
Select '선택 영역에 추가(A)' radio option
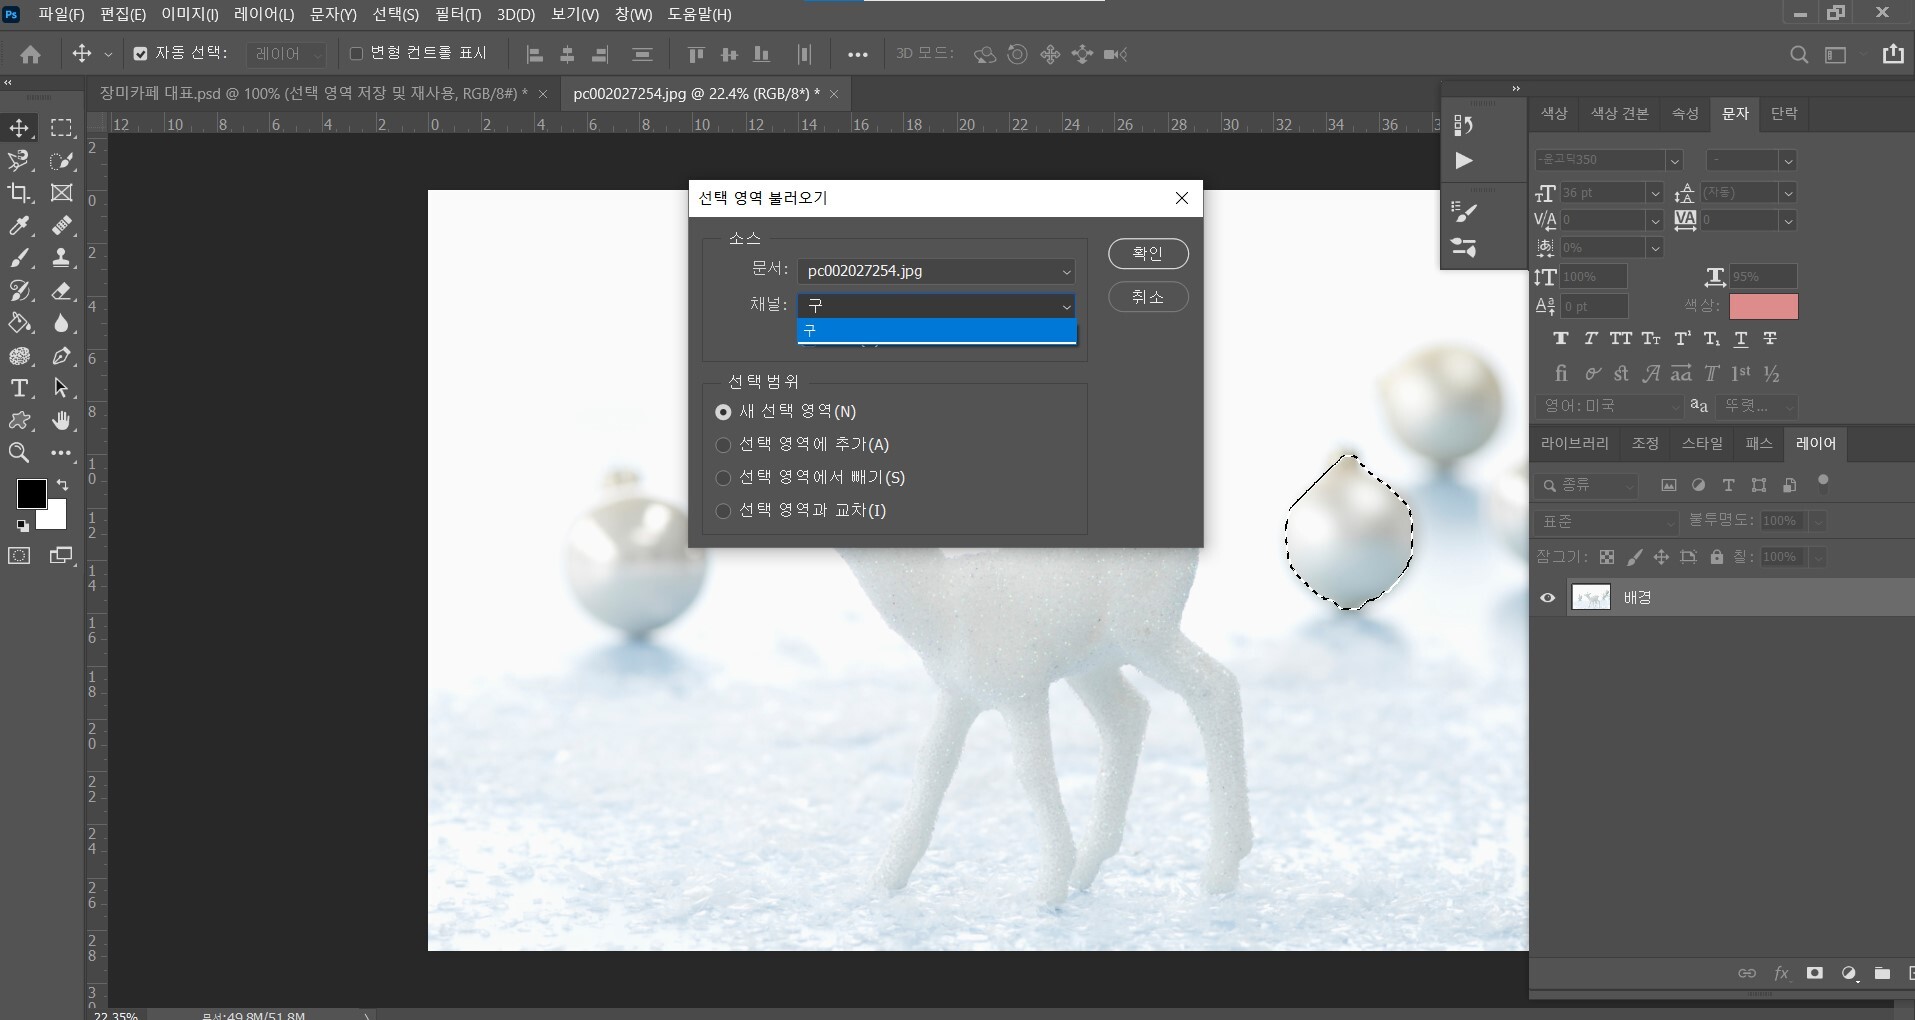tap(723, 445)
